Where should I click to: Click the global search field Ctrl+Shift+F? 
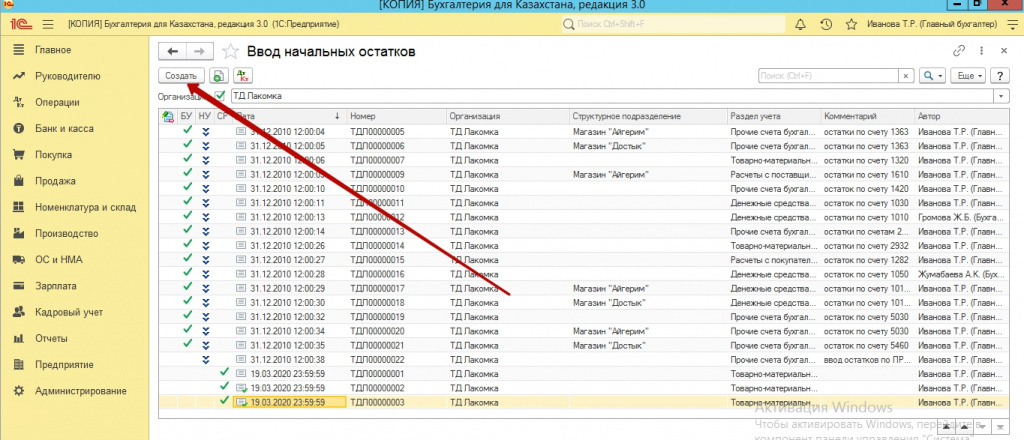pos(673,25)
